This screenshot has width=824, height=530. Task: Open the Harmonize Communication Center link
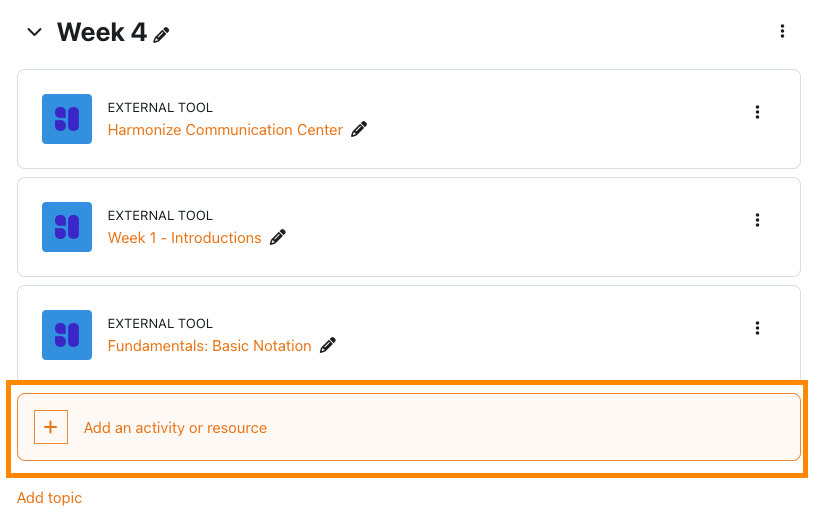pyautogui.click(x=225, y=130)
